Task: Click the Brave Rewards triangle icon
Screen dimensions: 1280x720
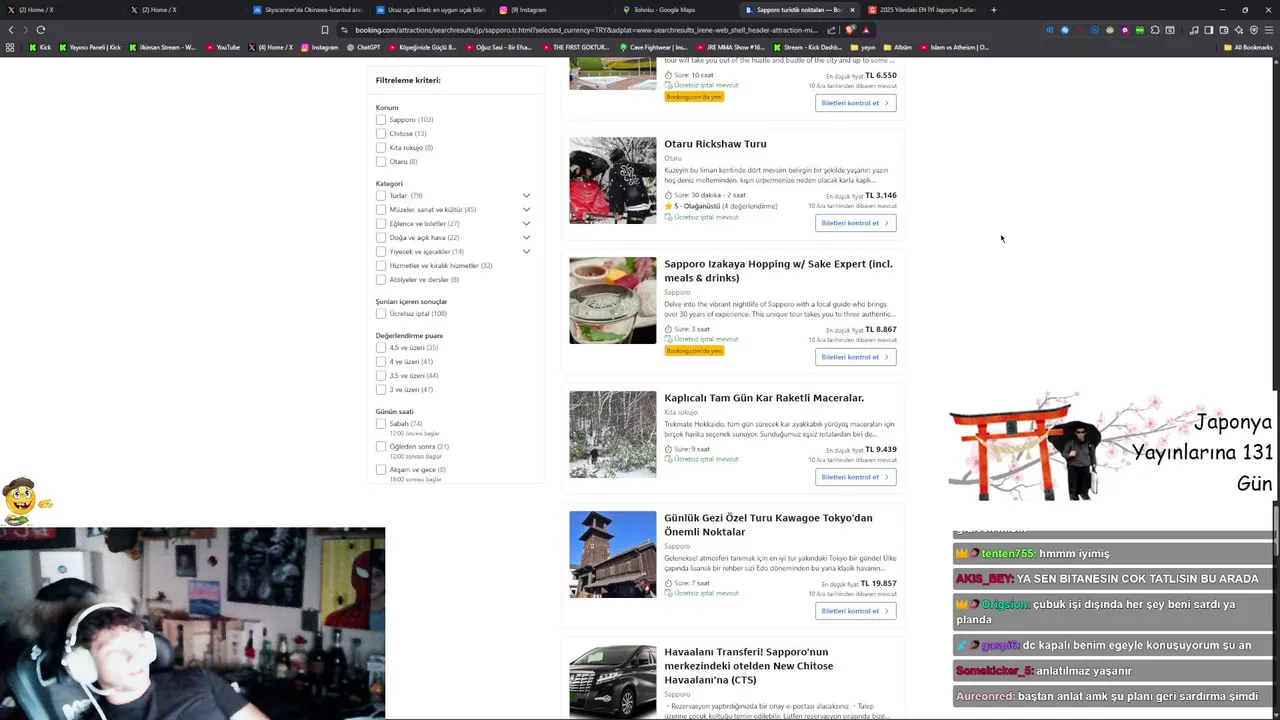Action: pos(866,30)
